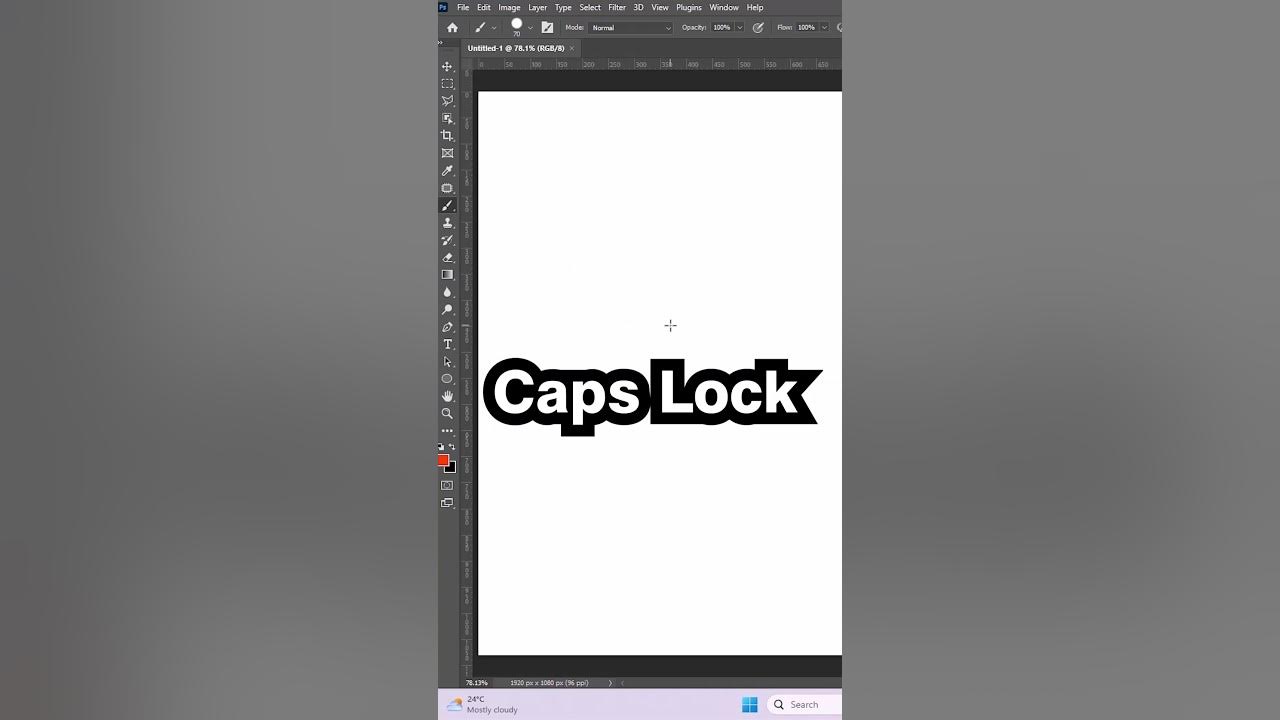This screenshot has width=1280, height=720.
Task: Open the Edit menu
Action: 484,7
